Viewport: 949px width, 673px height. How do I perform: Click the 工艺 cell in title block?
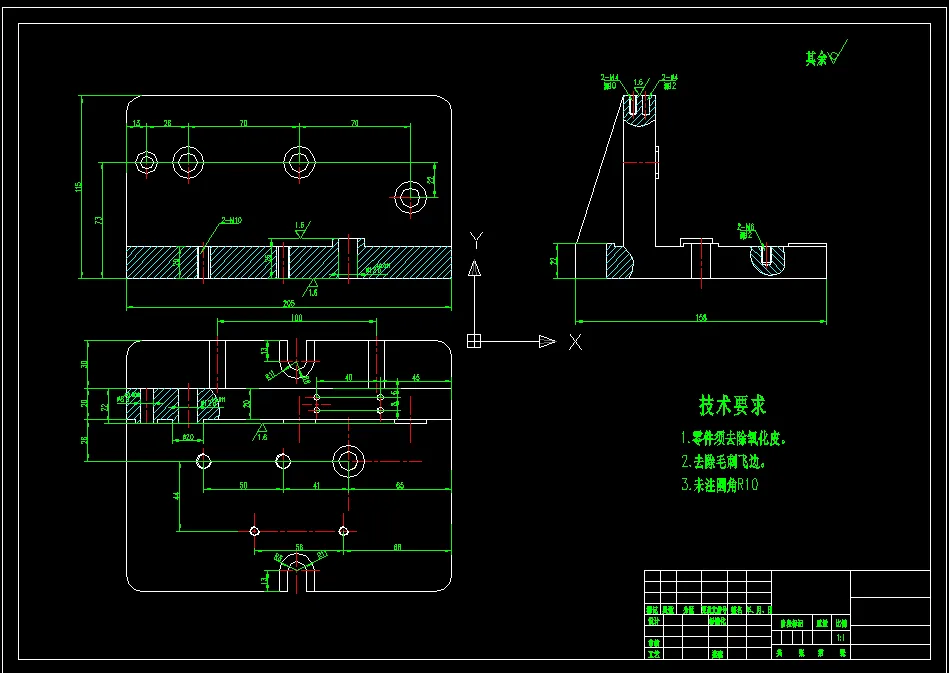click(653, 654)
